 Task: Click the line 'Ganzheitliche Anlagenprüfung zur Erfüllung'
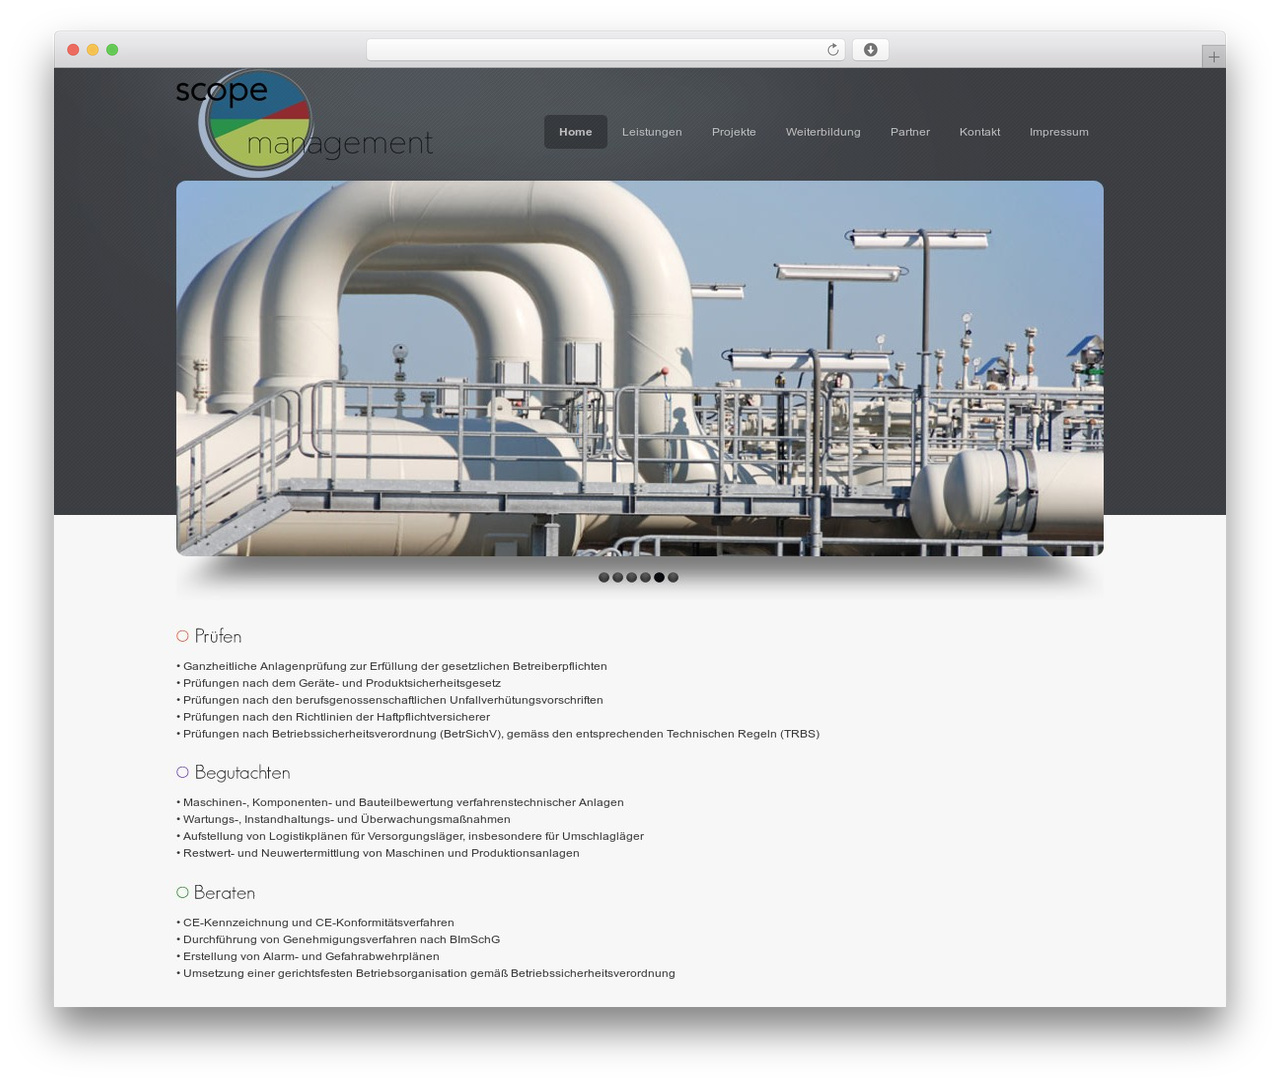click(x=392, y=666)
